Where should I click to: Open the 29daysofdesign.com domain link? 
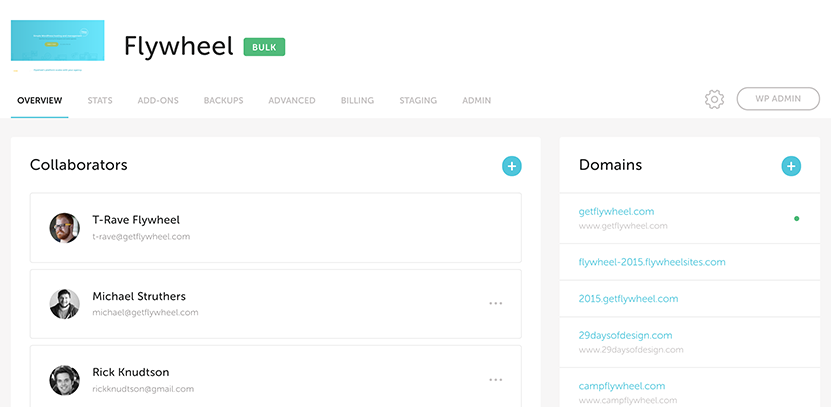625,335
